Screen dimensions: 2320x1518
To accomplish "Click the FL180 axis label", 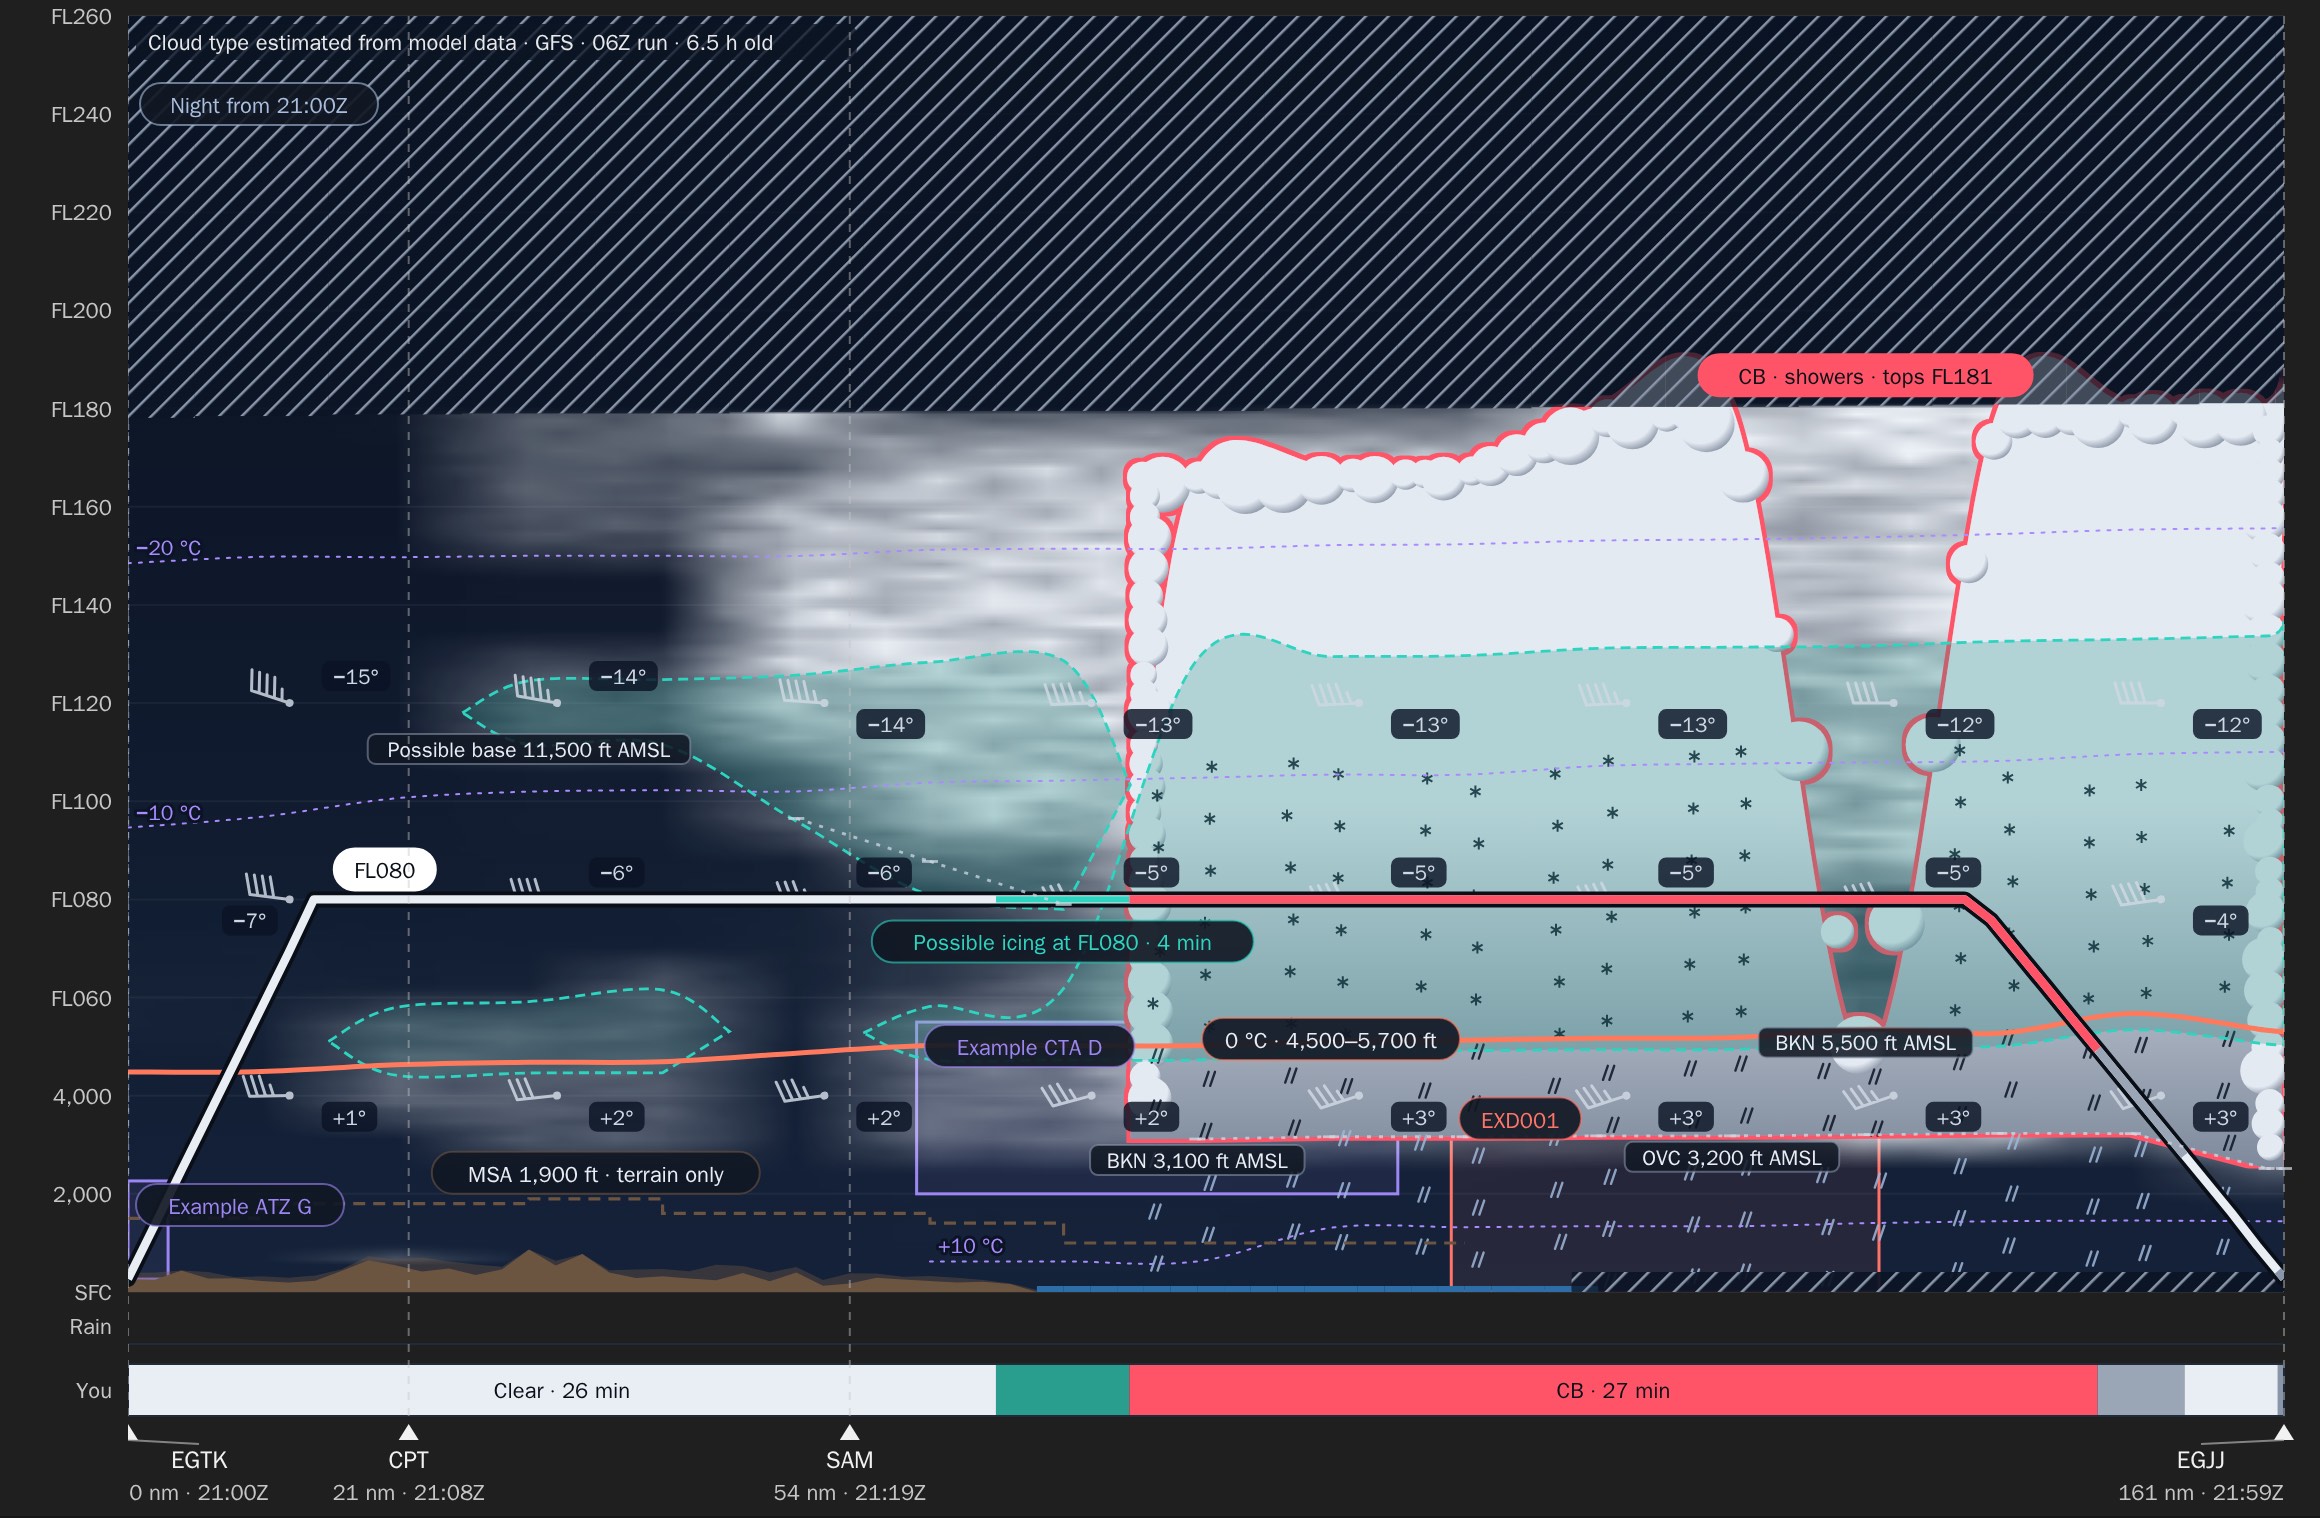I will click(81, 409).
